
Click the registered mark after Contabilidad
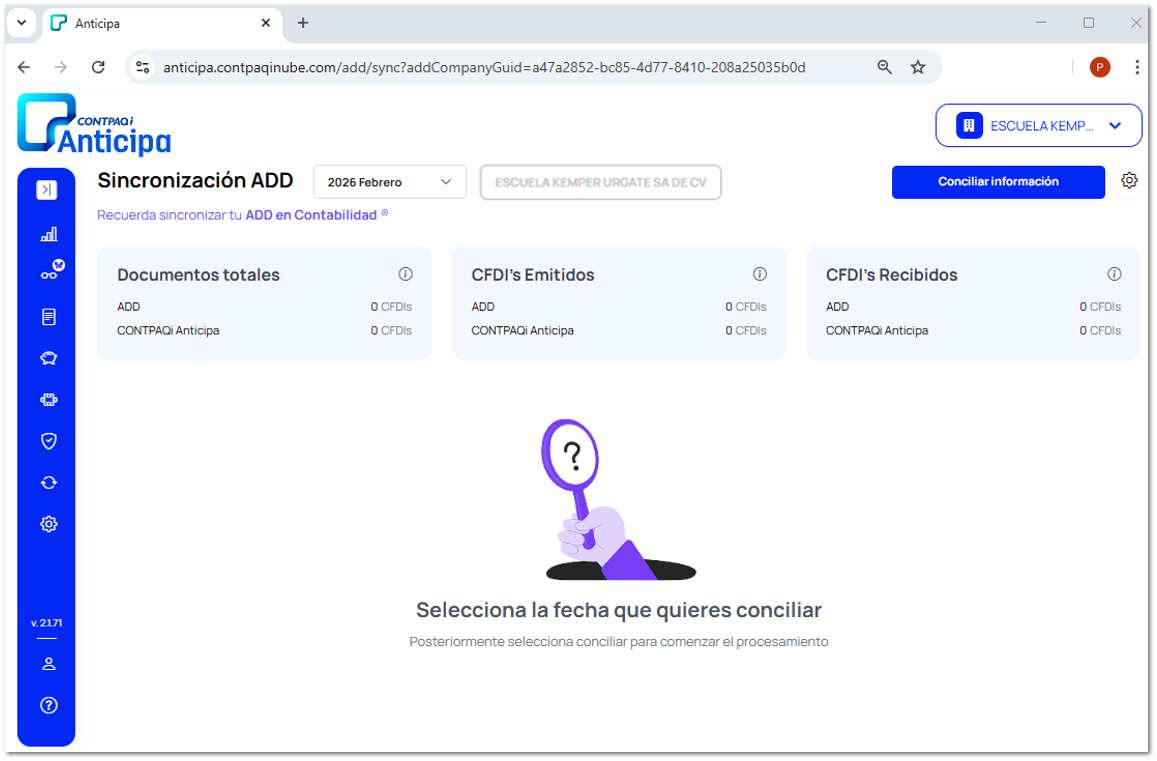384,213
